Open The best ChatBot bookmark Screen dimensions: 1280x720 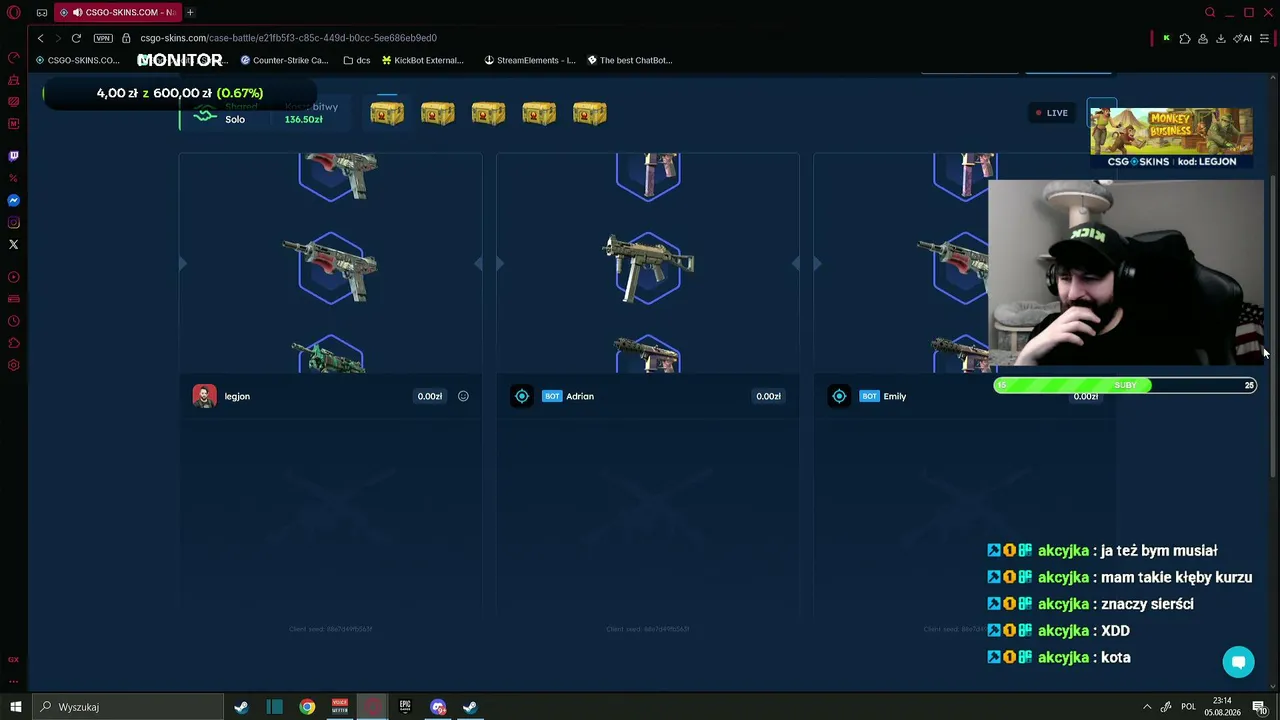630,60
